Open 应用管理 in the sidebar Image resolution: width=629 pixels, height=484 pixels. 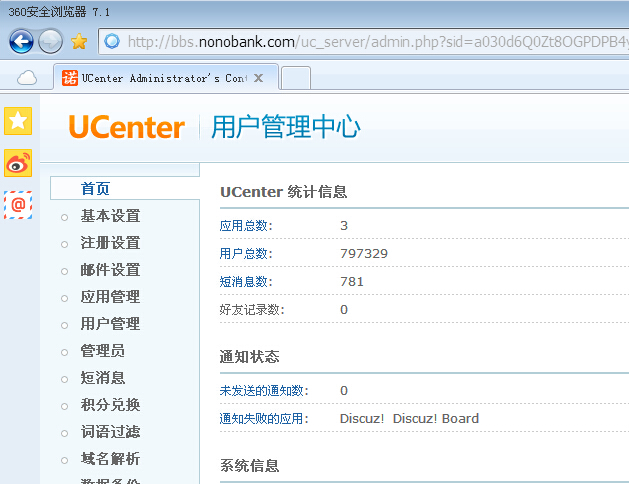pos(110,297)
